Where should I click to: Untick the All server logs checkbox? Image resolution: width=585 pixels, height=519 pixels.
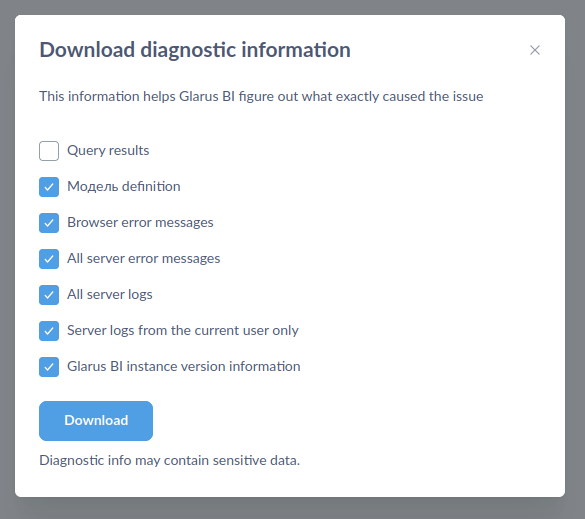point(49,295)
